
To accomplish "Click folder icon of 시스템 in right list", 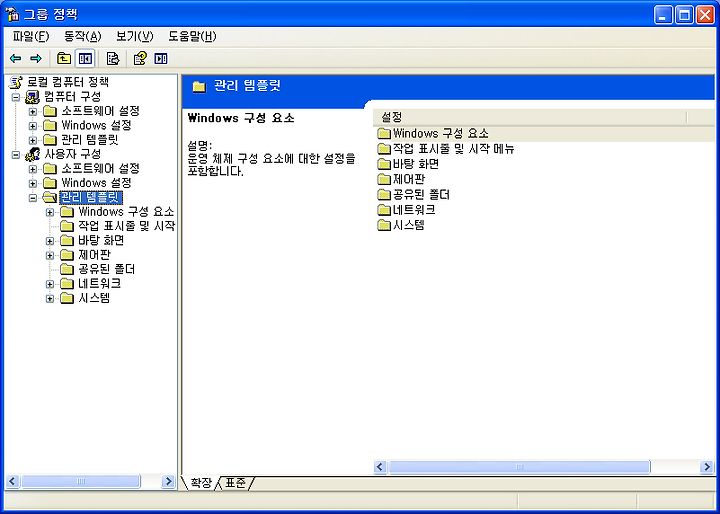I will pyautogui.click(x=384, y=225).
